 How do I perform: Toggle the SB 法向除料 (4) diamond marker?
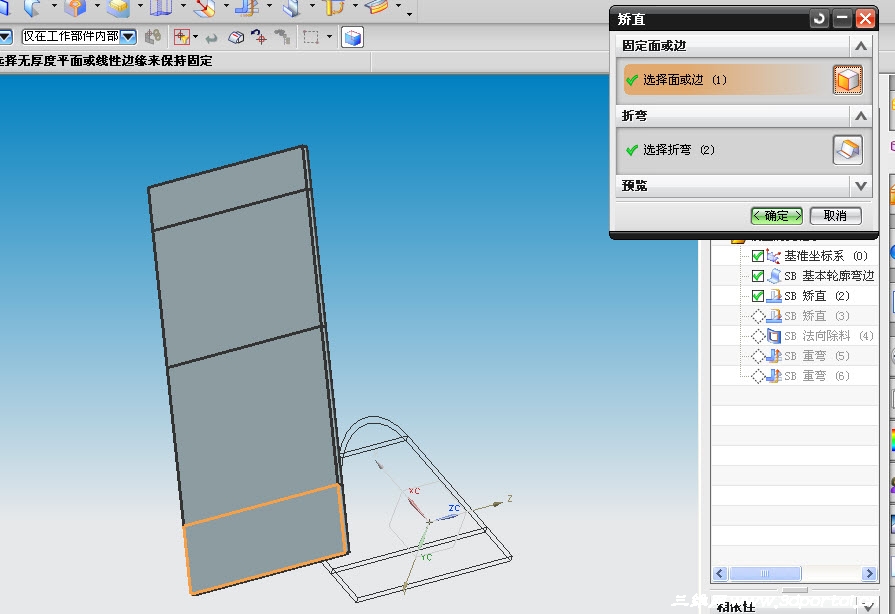coord(758,336)
